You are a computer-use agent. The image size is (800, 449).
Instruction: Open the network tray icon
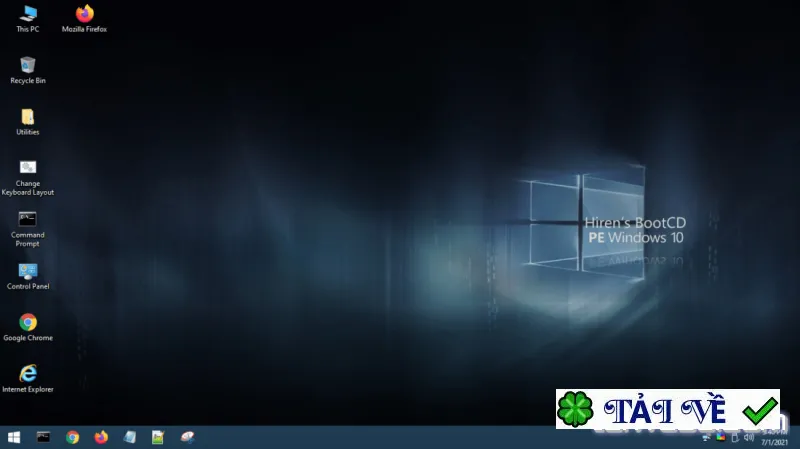(706, 437)
